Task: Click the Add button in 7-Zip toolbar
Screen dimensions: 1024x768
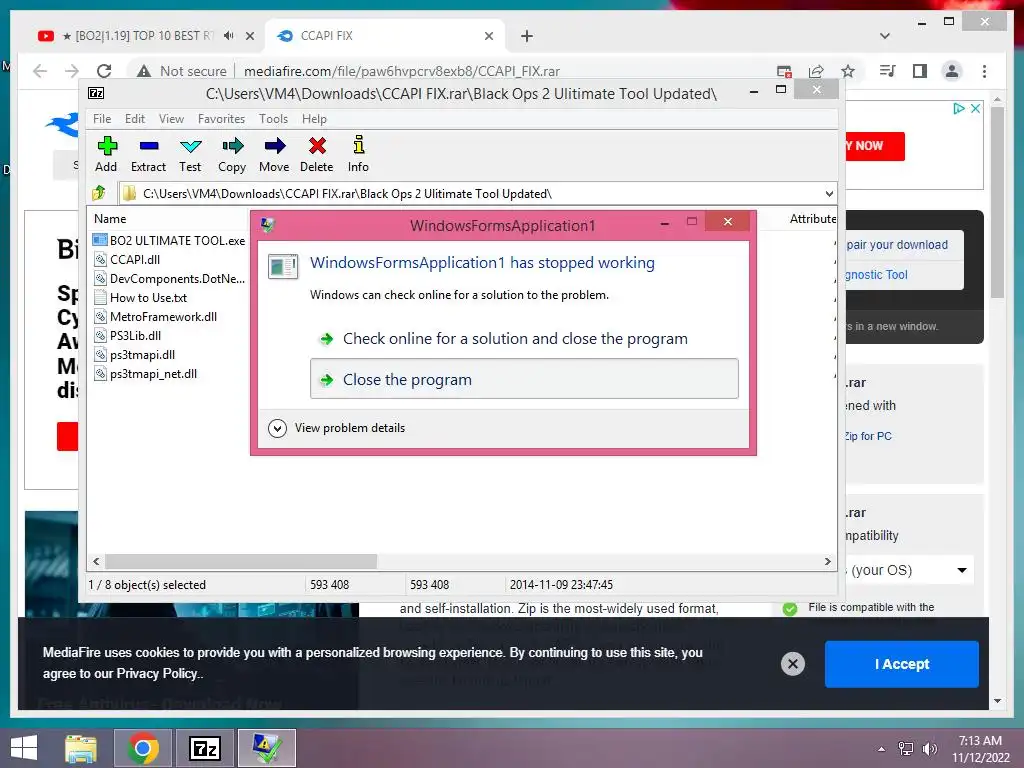Action: pyautogui.click(x=106, y=154)
